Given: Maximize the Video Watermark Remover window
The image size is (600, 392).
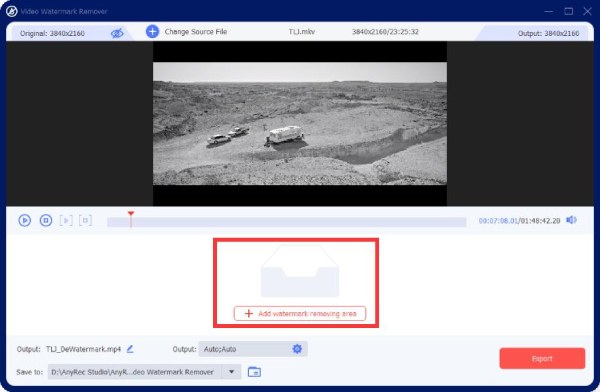Looking at the screenshot, I should pos(569,11).
